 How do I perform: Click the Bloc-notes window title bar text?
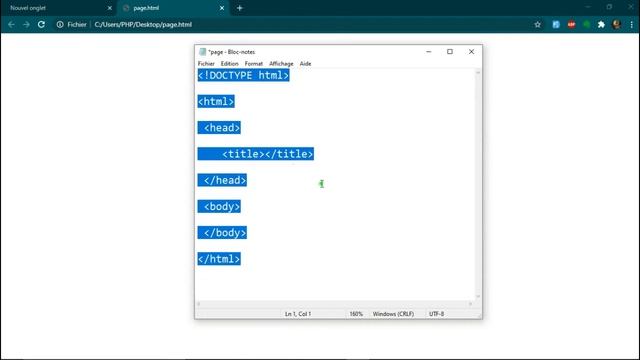pos(231,52)
